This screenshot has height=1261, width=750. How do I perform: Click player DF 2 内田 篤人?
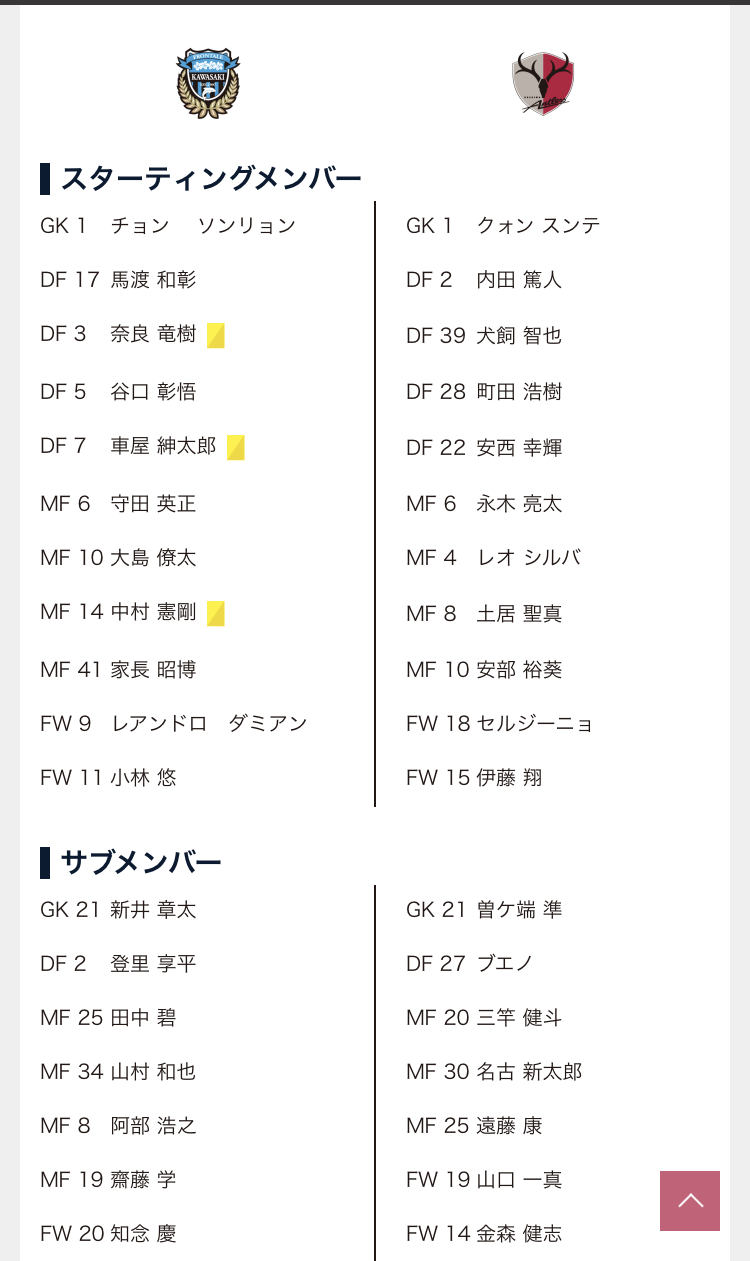pyautogui.click(x=484, y=280)
